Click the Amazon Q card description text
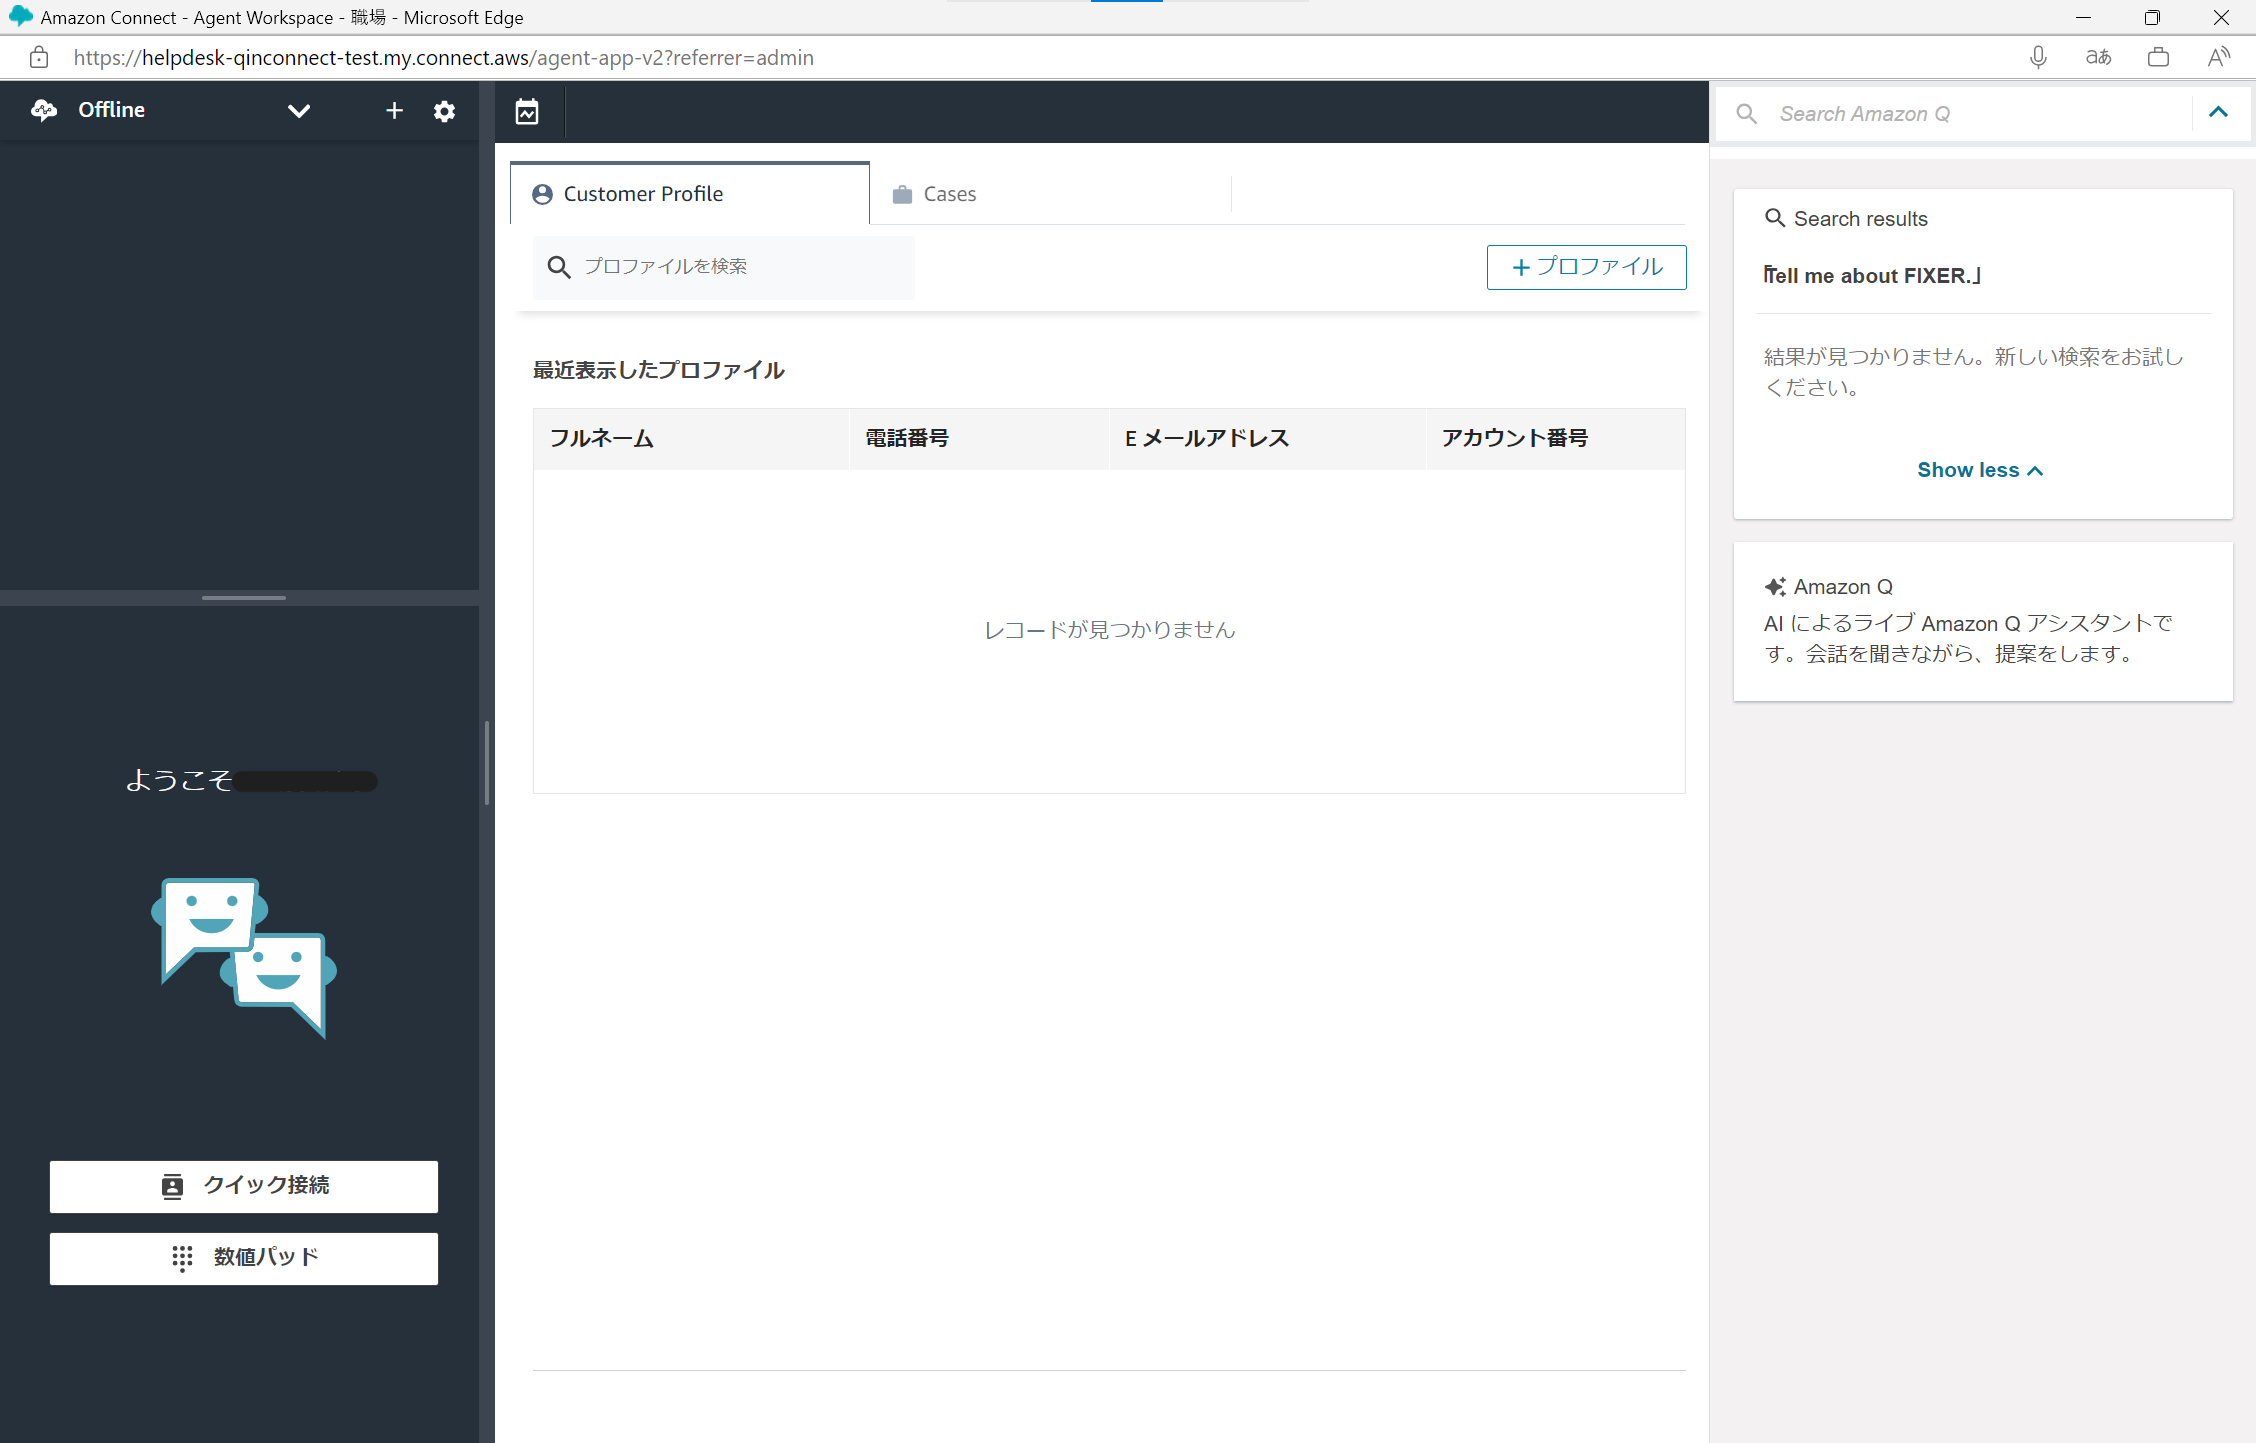Screen dimensions: 2256x1443 1968,638
